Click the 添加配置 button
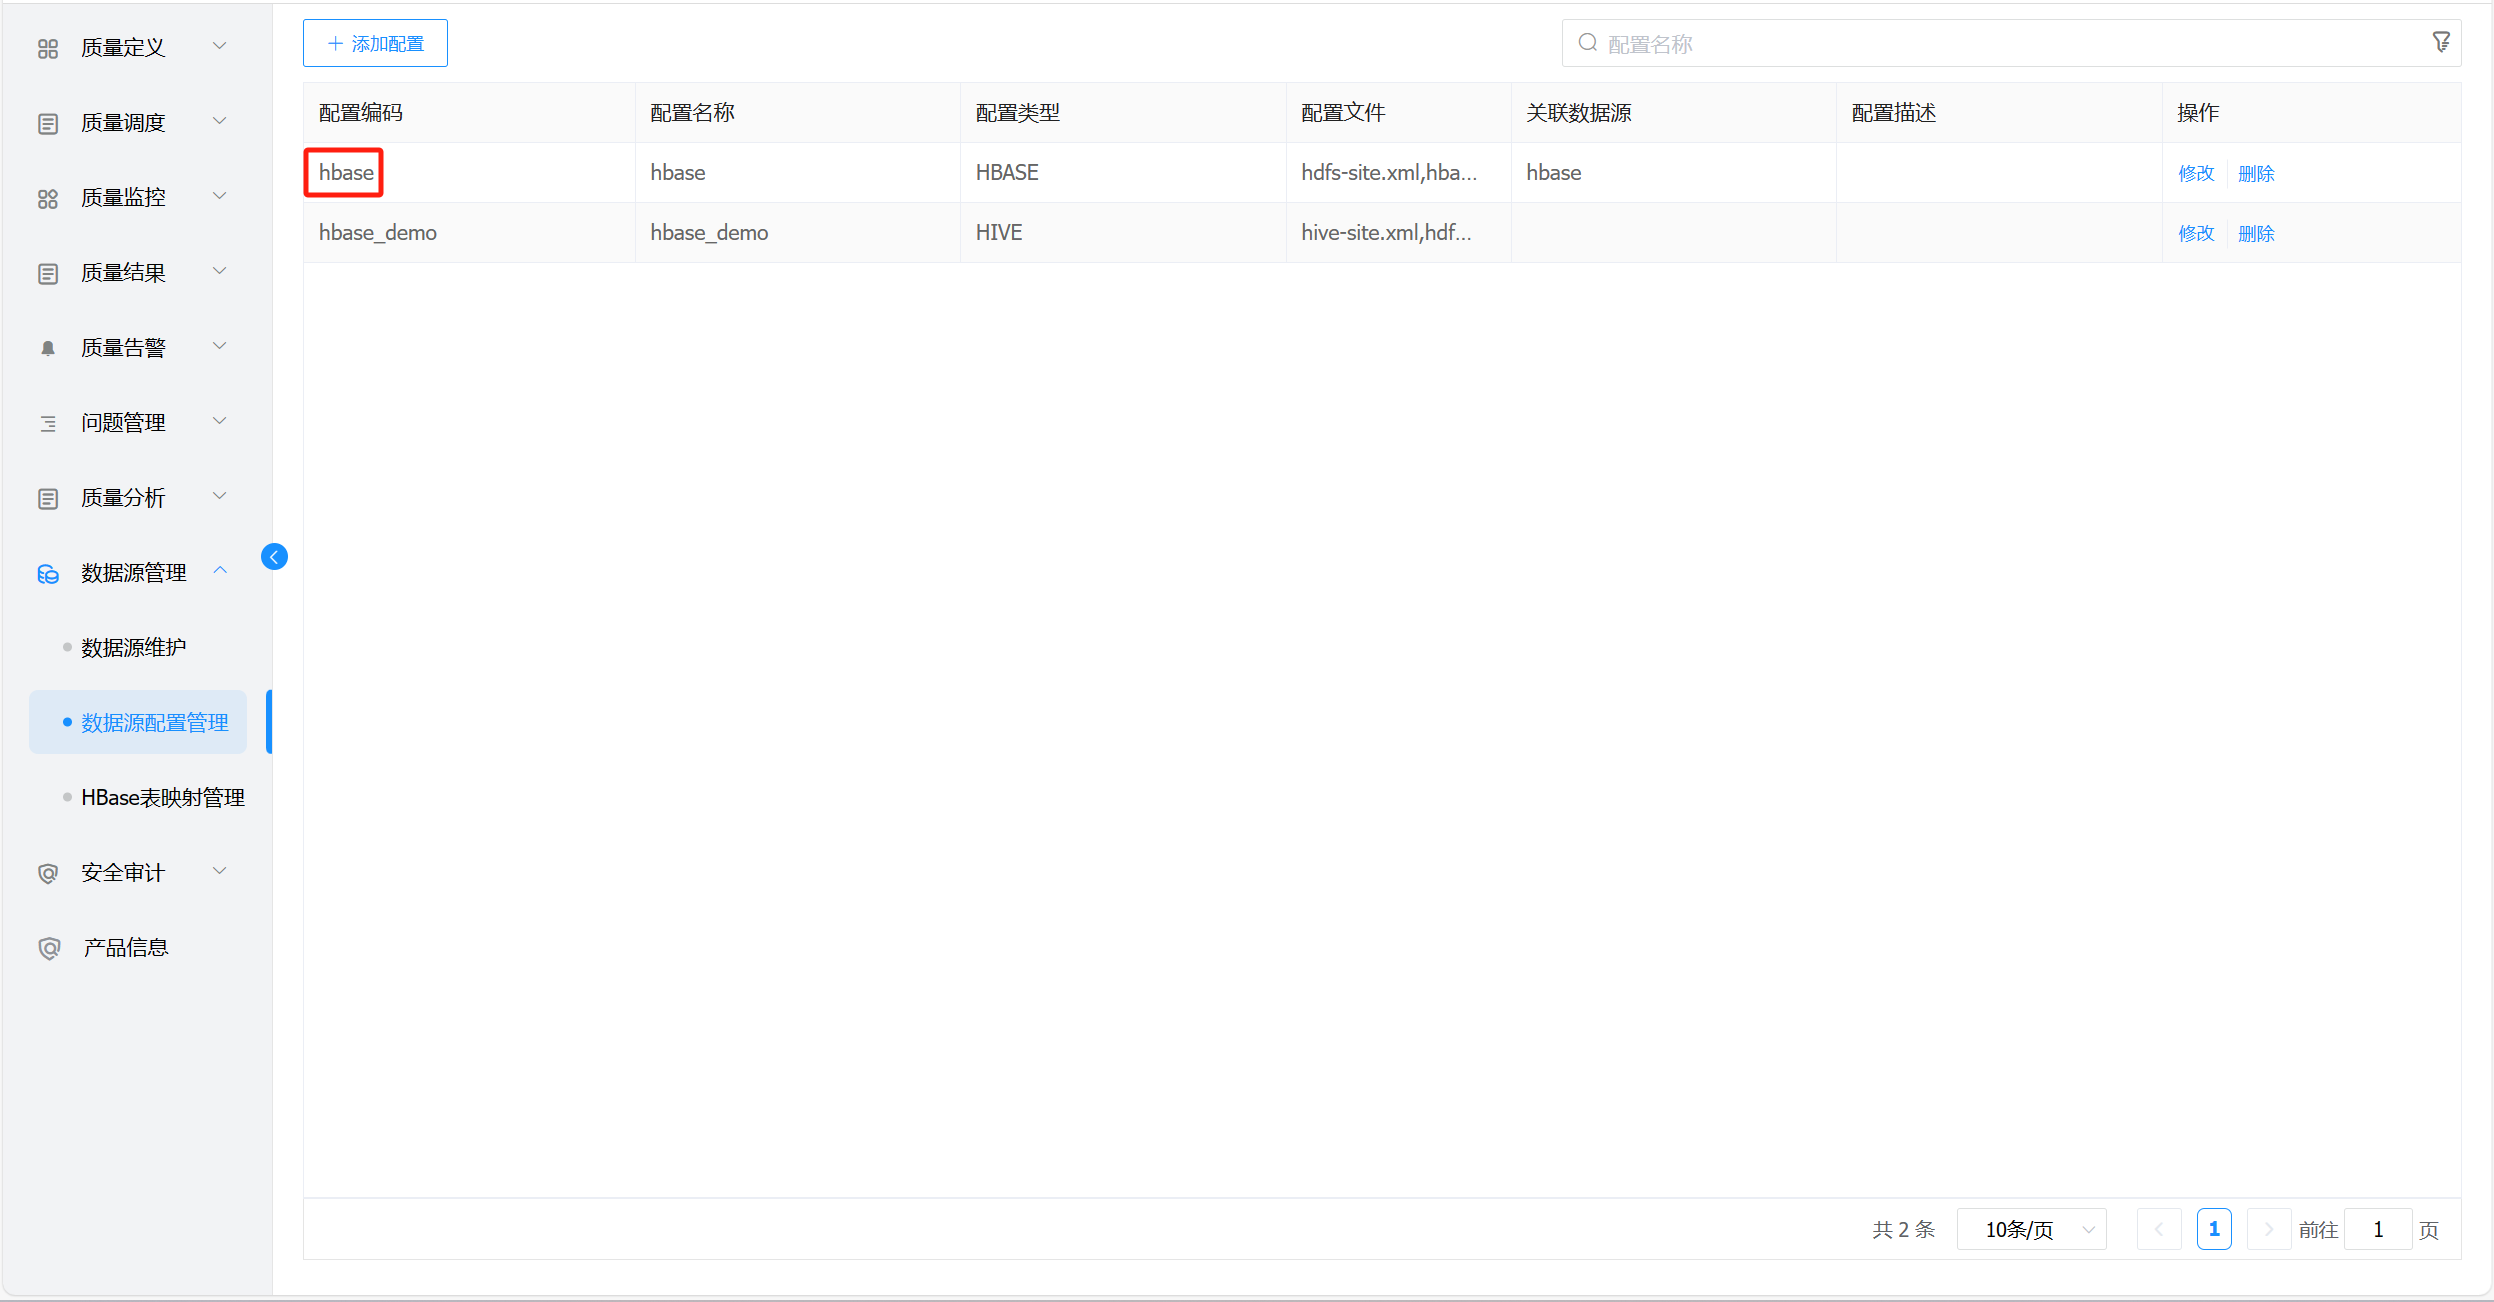Image resolution: width=2494 pixels, height=1302 pixels. (x=375, y=43)
